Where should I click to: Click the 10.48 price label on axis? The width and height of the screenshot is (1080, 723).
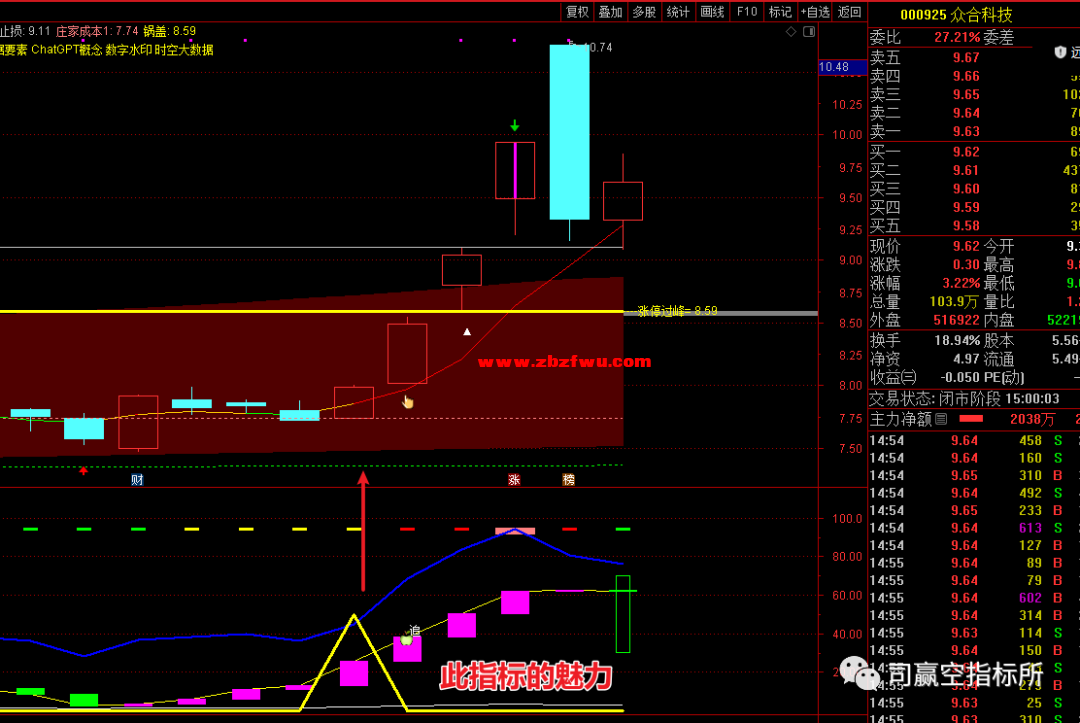[833, 67]
